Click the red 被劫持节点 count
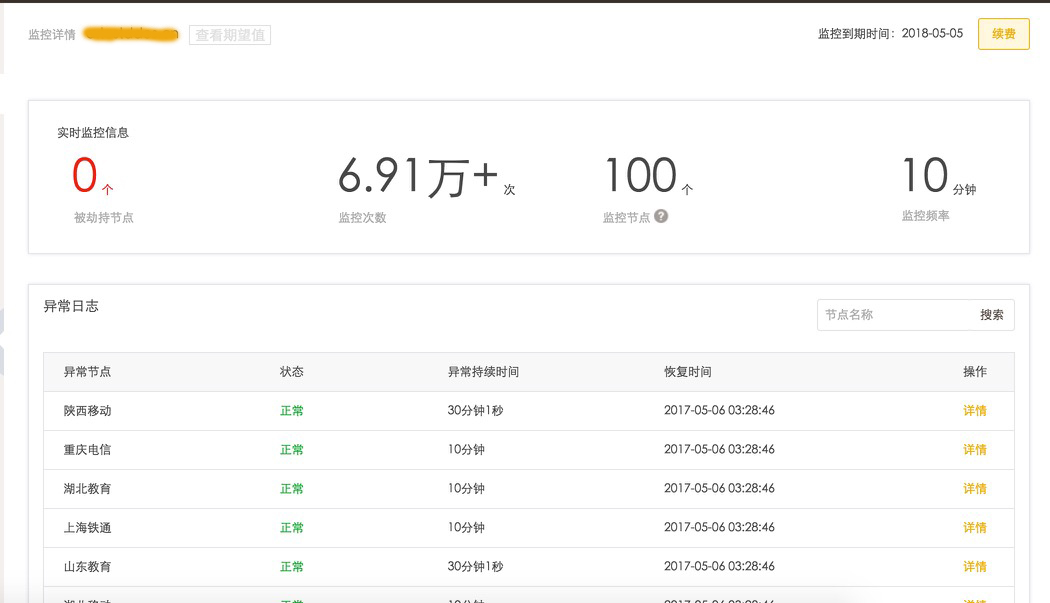The height and width of the screenshot is (603, 1050). tap(85, 177)
